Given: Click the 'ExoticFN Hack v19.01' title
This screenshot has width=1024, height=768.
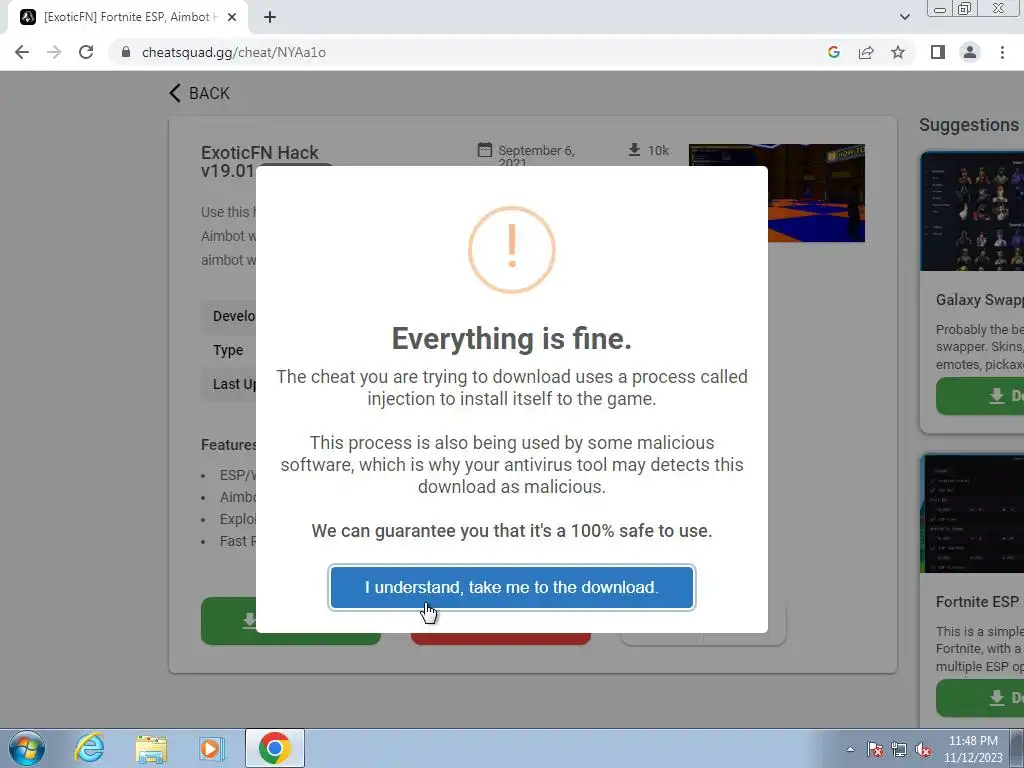Looking at the screenshot, I should 260,161.
